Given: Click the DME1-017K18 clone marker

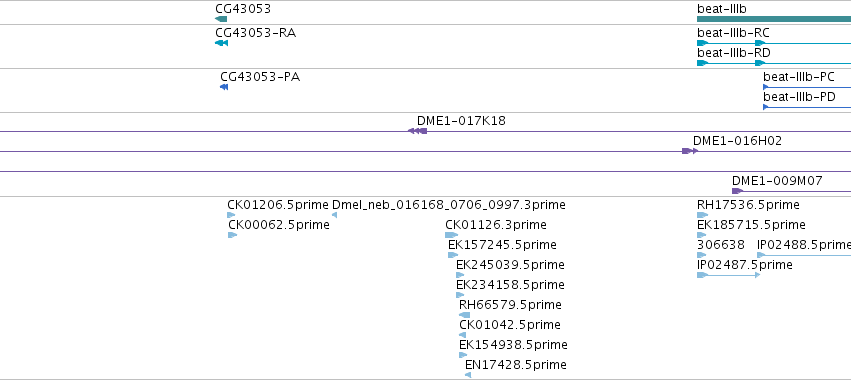Looking at the screenshot, I should [417, 131].
